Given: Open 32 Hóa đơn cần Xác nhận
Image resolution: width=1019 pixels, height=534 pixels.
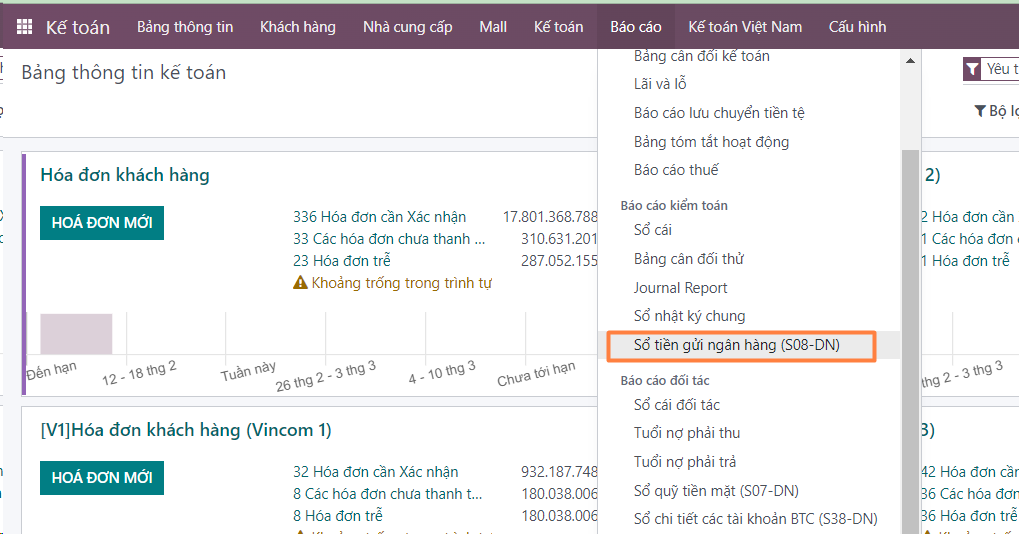Looking at the screenshot, I should point(376,472).
